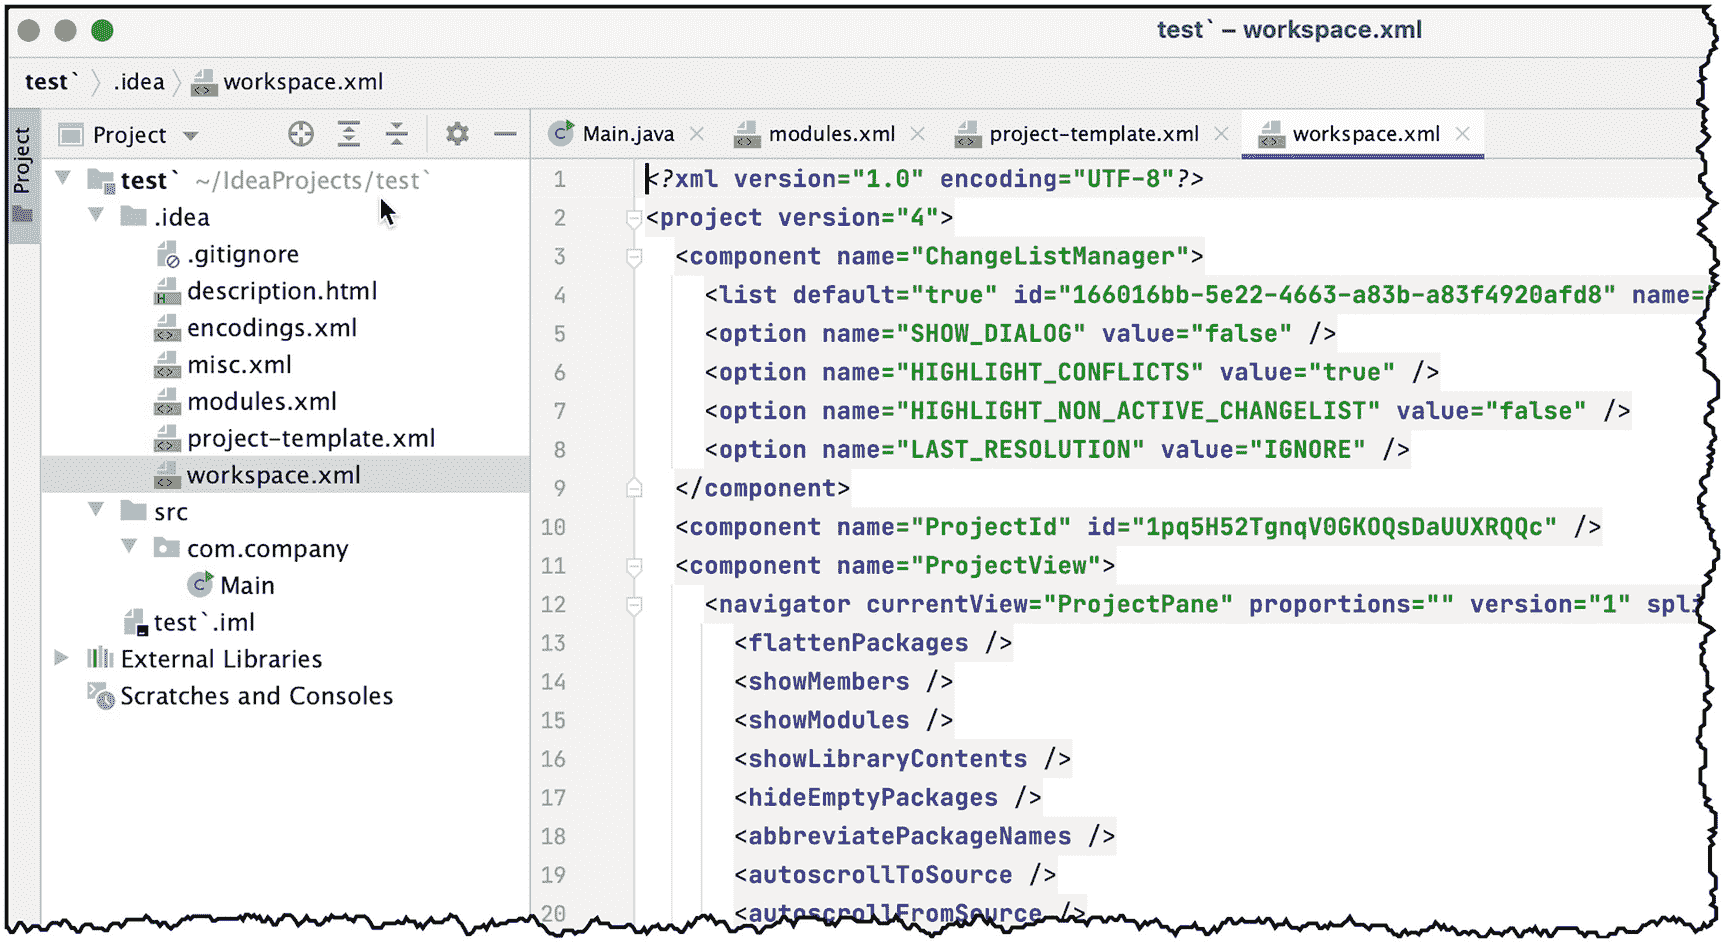The width and height of the screenshot is (1725, 943).
Task: Click the test`.iml module file icon
Action: (x=135, y=623)
